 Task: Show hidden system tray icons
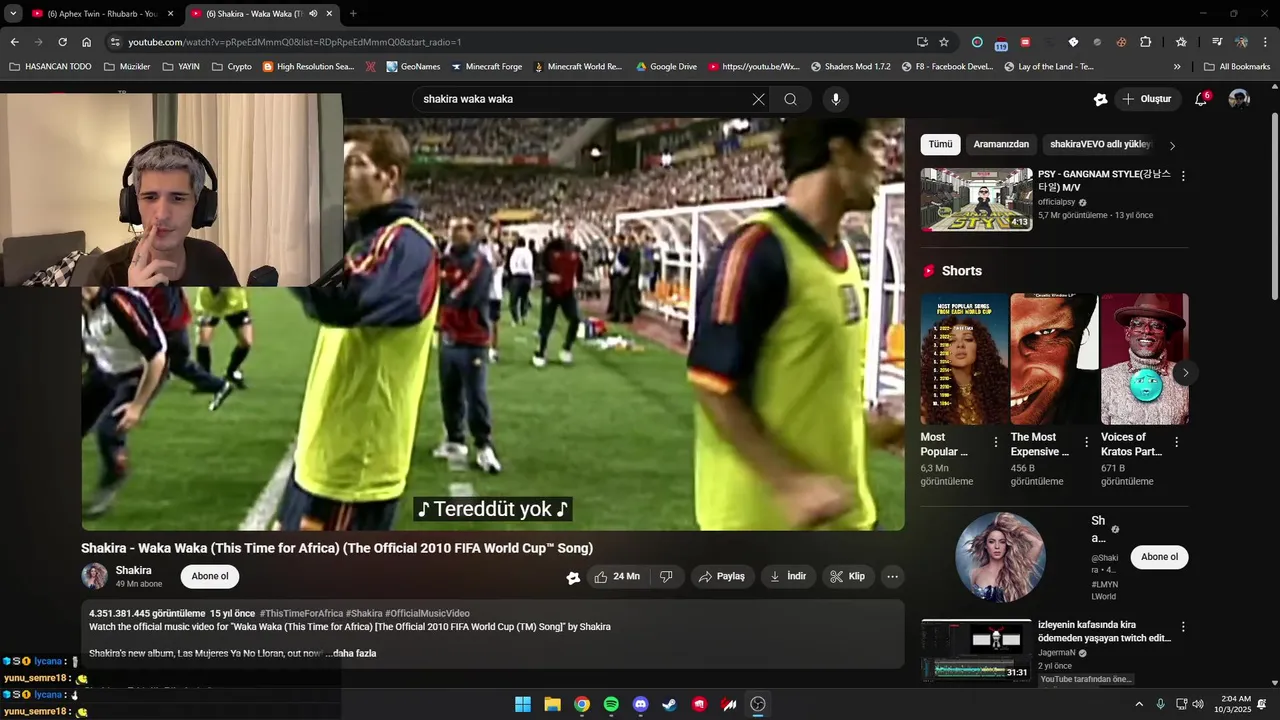1138,704
